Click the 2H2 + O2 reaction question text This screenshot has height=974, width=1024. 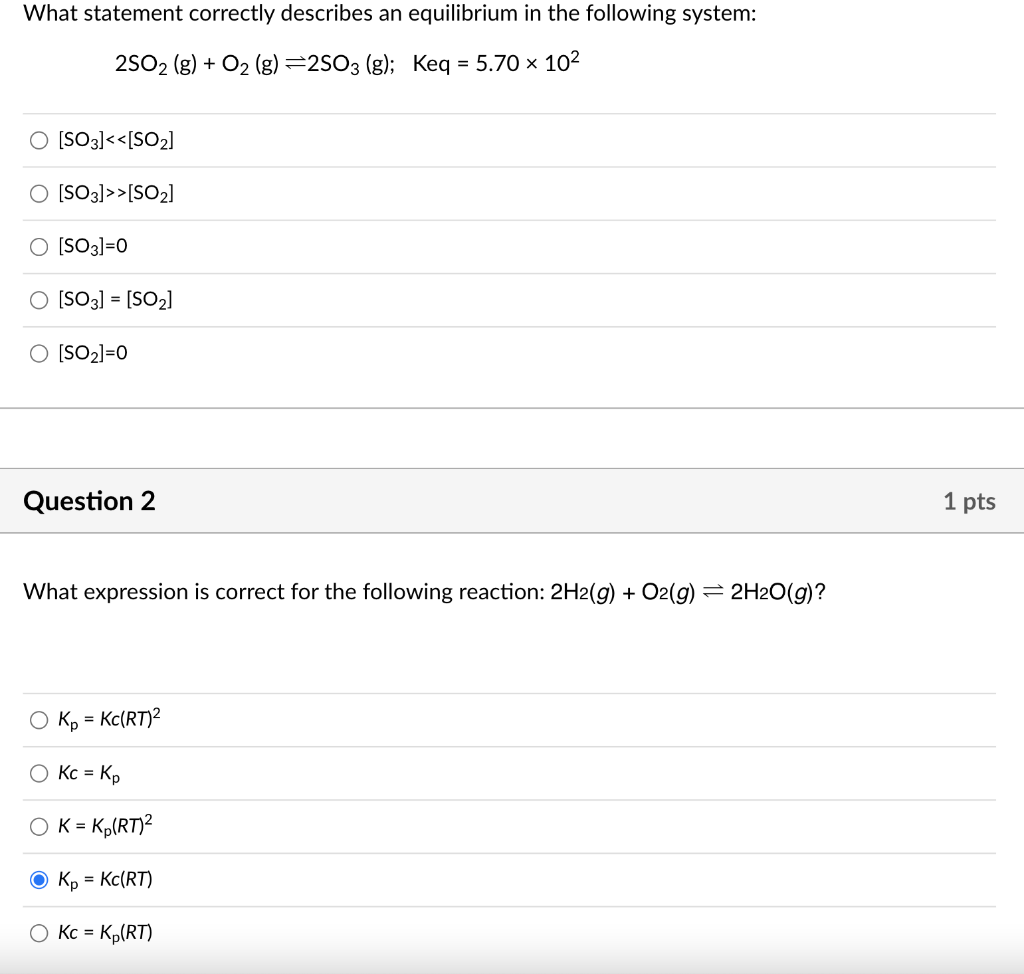pyautogui.click(x=424, y=592)
